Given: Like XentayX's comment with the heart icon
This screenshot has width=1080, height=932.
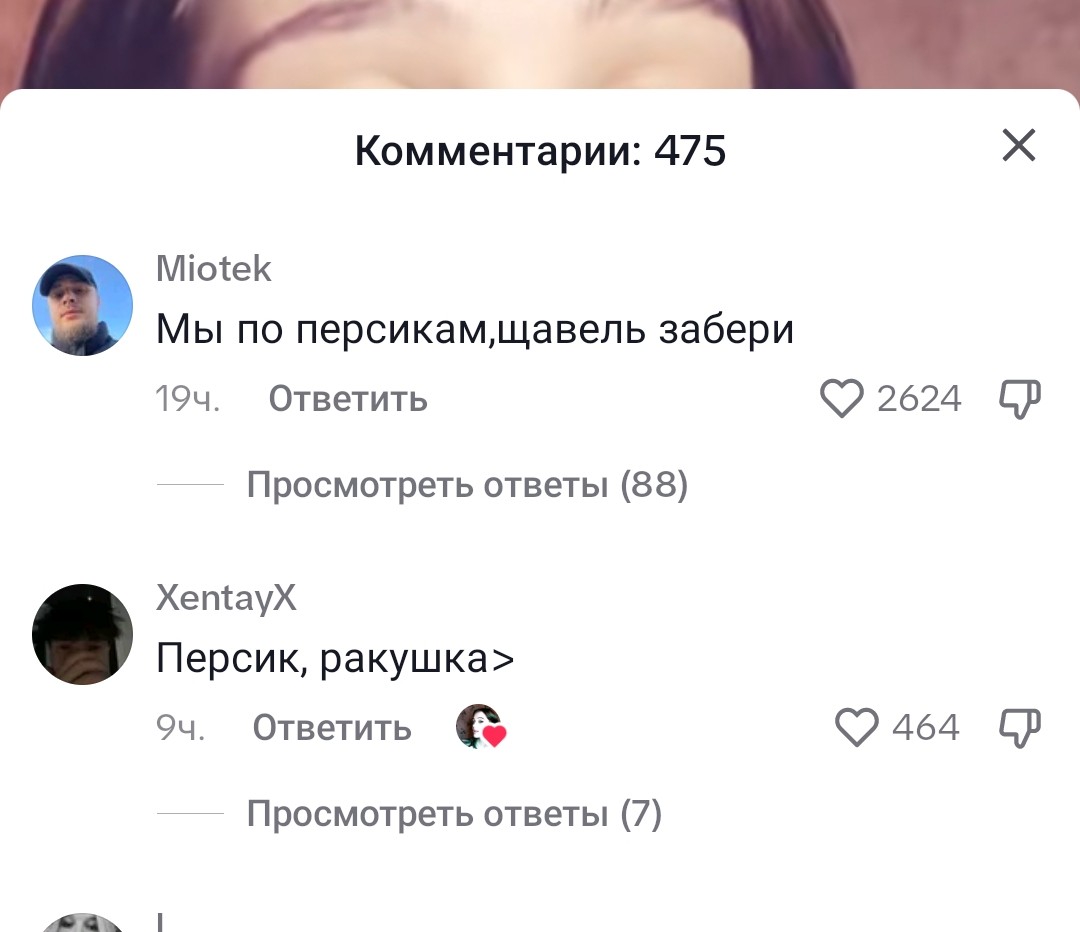Looking at the screenshot, I should point(856,727).
